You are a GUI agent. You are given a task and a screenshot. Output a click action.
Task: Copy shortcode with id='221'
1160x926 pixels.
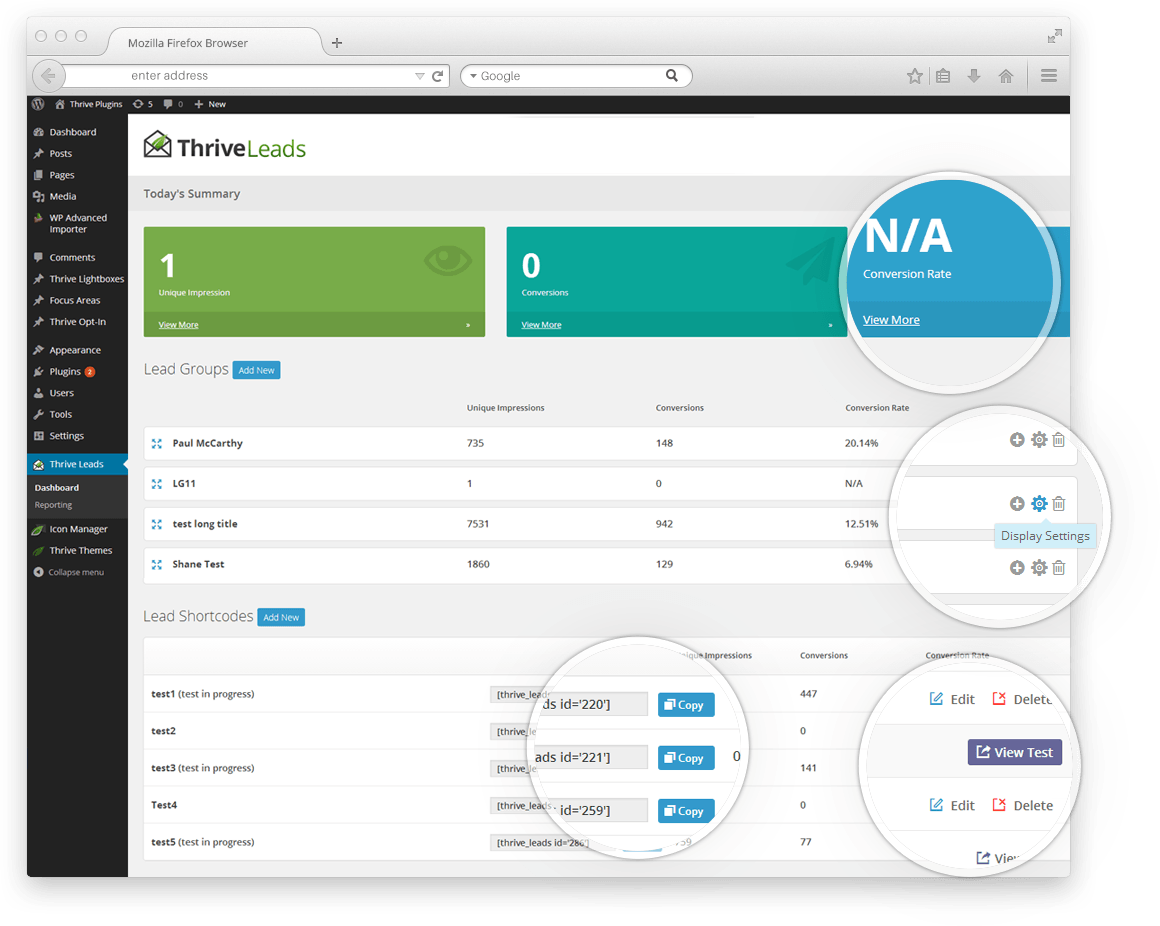pyautogui.click(x=686, y=758)
